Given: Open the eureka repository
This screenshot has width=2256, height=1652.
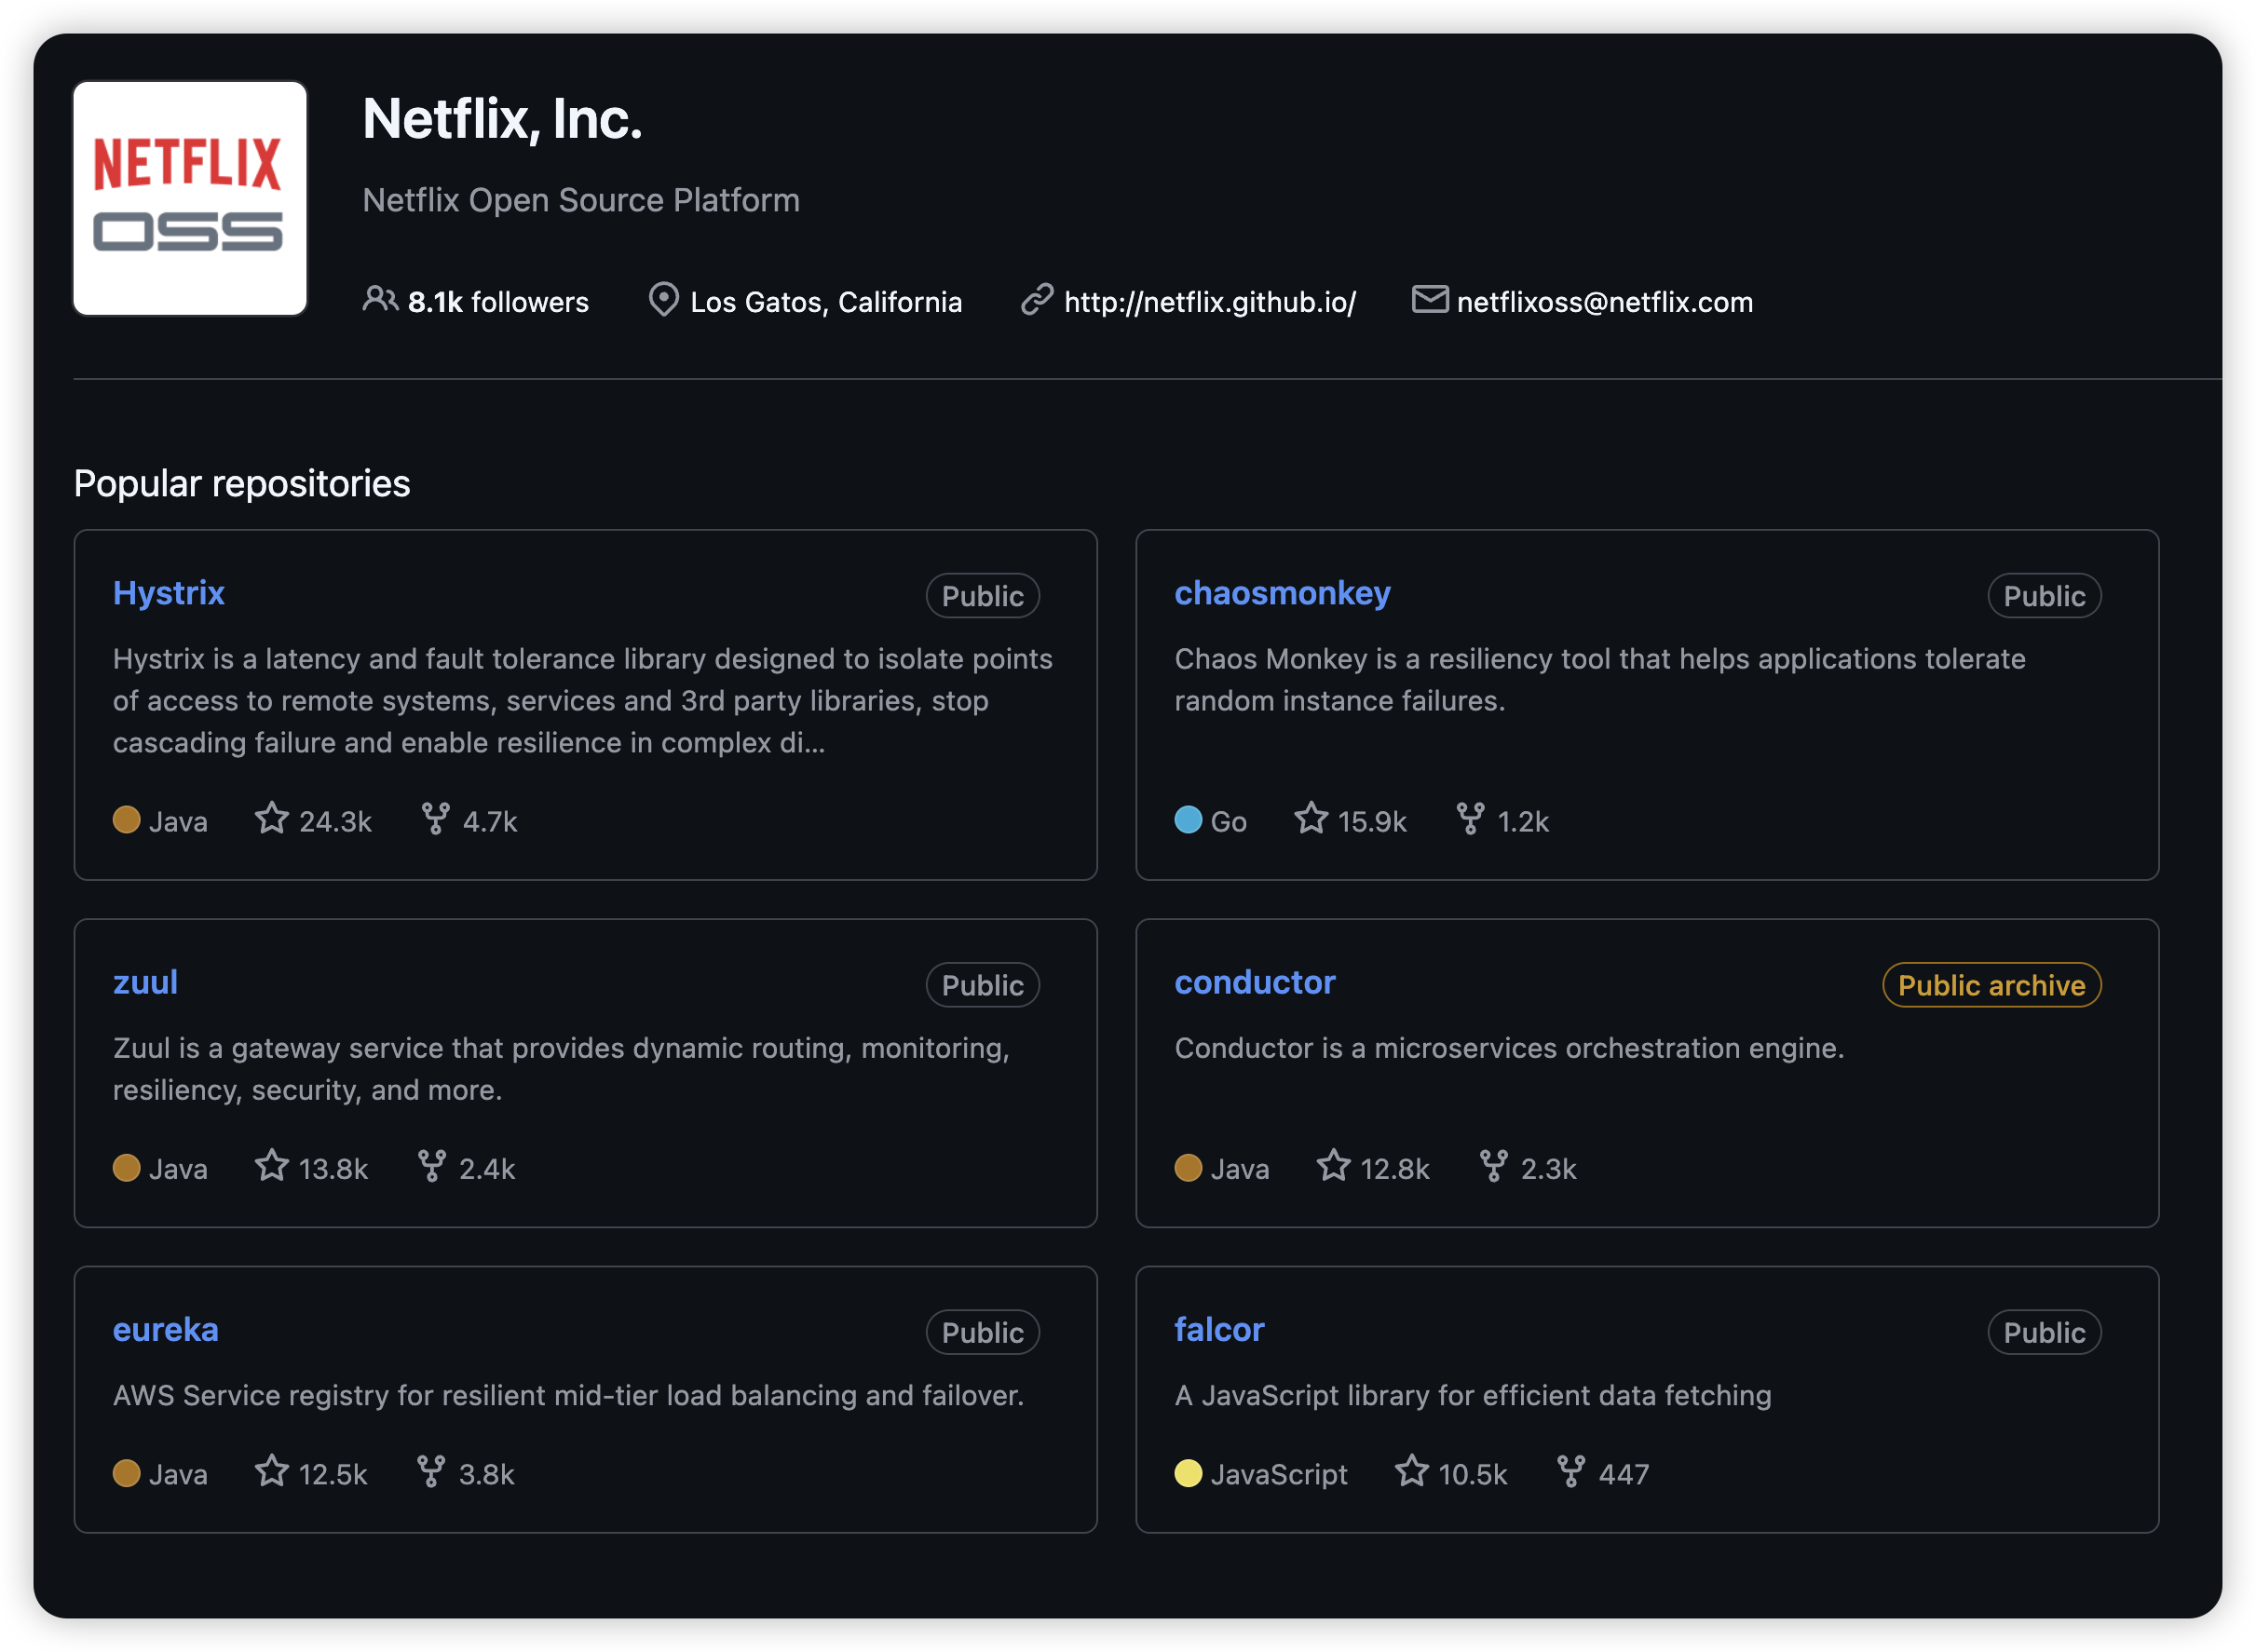Looking at the screenshot, I should click(x=166, y=1329).
